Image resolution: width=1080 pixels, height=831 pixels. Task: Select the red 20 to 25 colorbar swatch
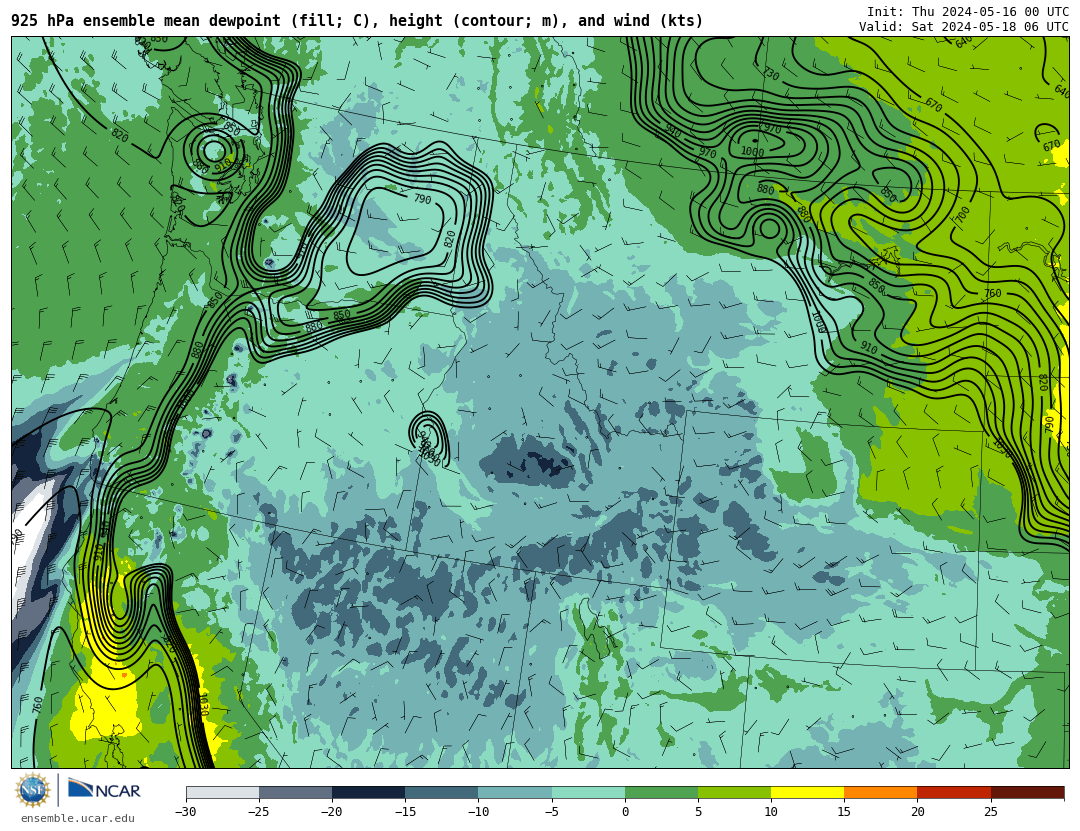[x=954, y=792]
